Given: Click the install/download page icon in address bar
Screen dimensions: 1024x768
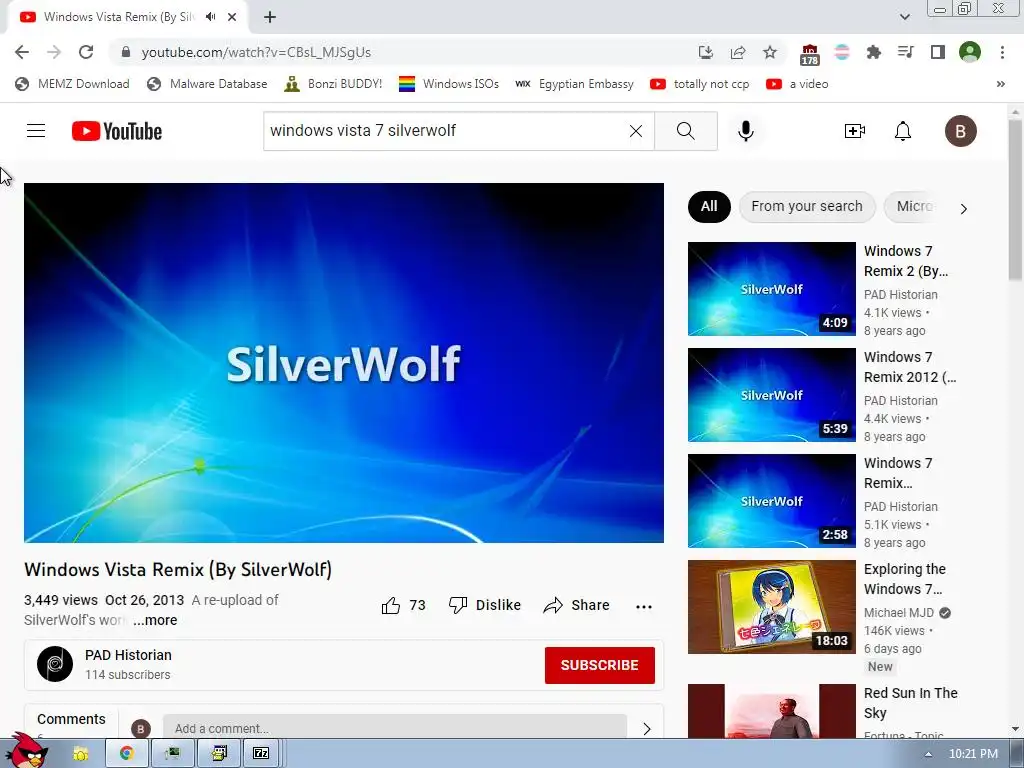Looking at the screenshot, I should [x=705, y=52].
